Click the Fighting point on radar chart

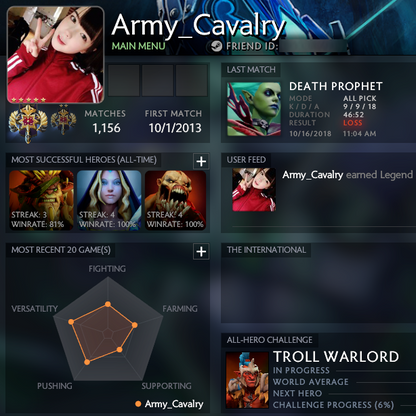[108, 304]
